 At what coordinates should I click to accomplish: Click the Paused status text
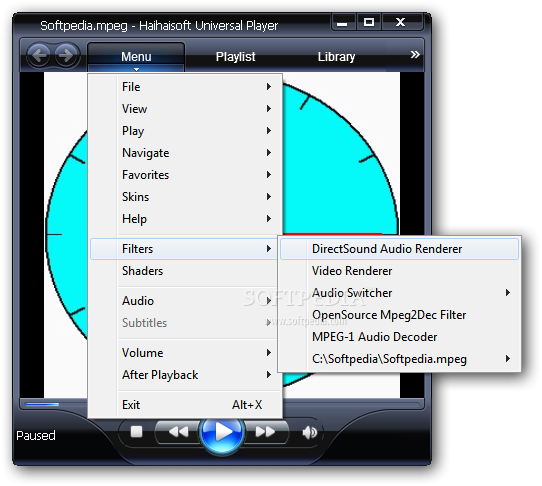[36, 435]
